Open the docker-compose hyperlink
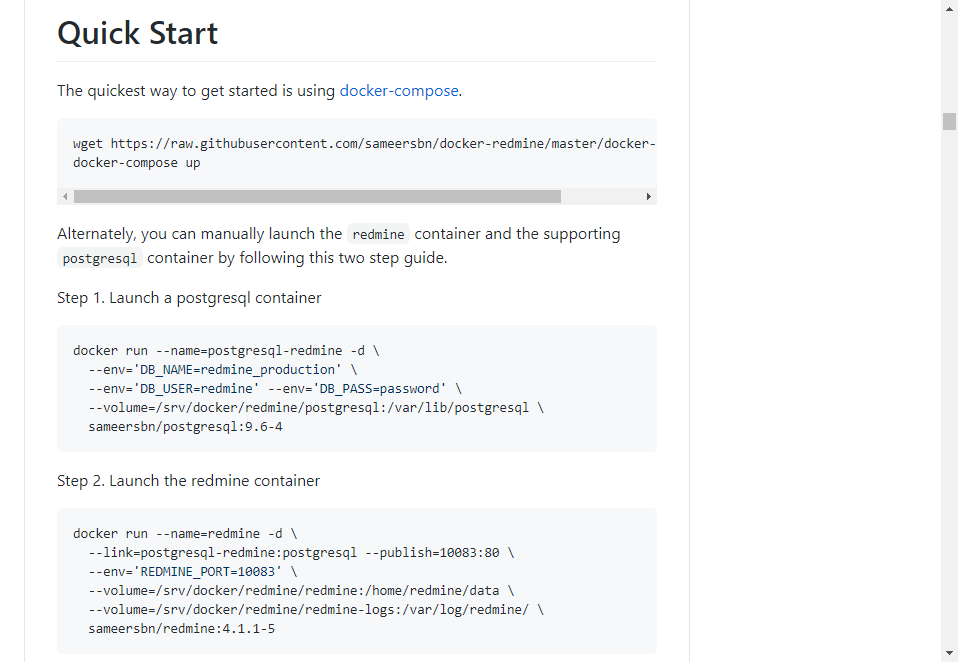The image size is (958, 662). pos(398,90)
